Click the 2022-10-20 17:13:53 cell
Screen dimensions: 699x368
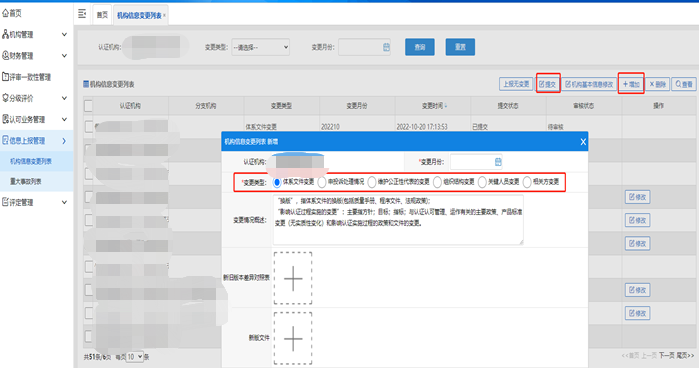tap(422, 127)
